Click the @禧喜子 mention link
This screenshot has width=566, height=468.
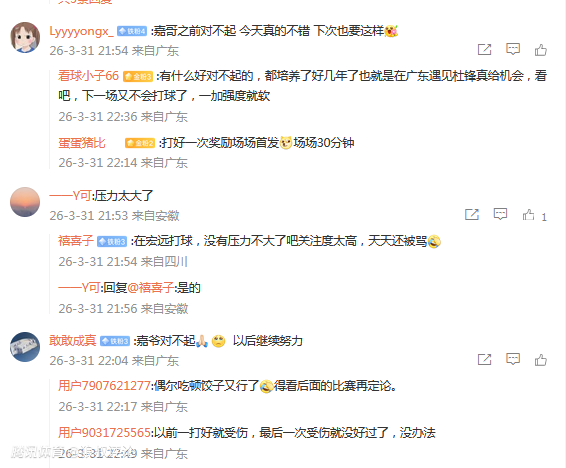151,288
